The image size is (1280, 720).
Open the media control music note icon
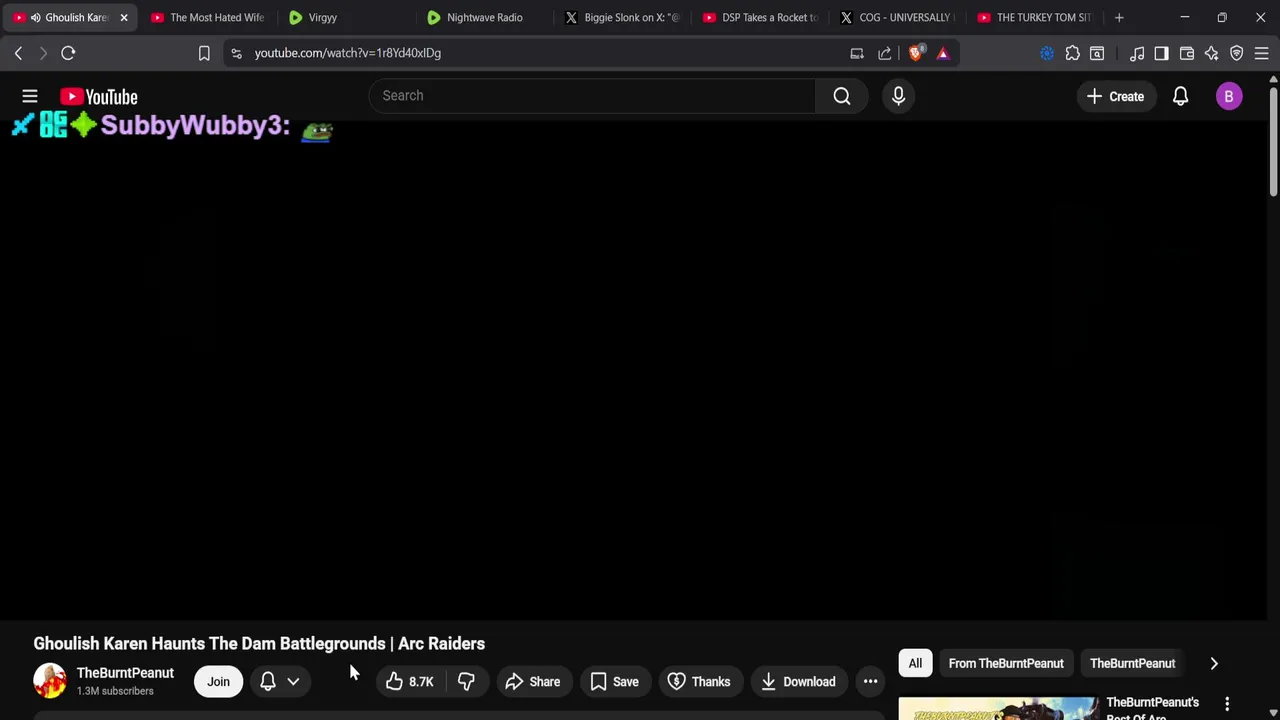click(x=1137, y=53)
